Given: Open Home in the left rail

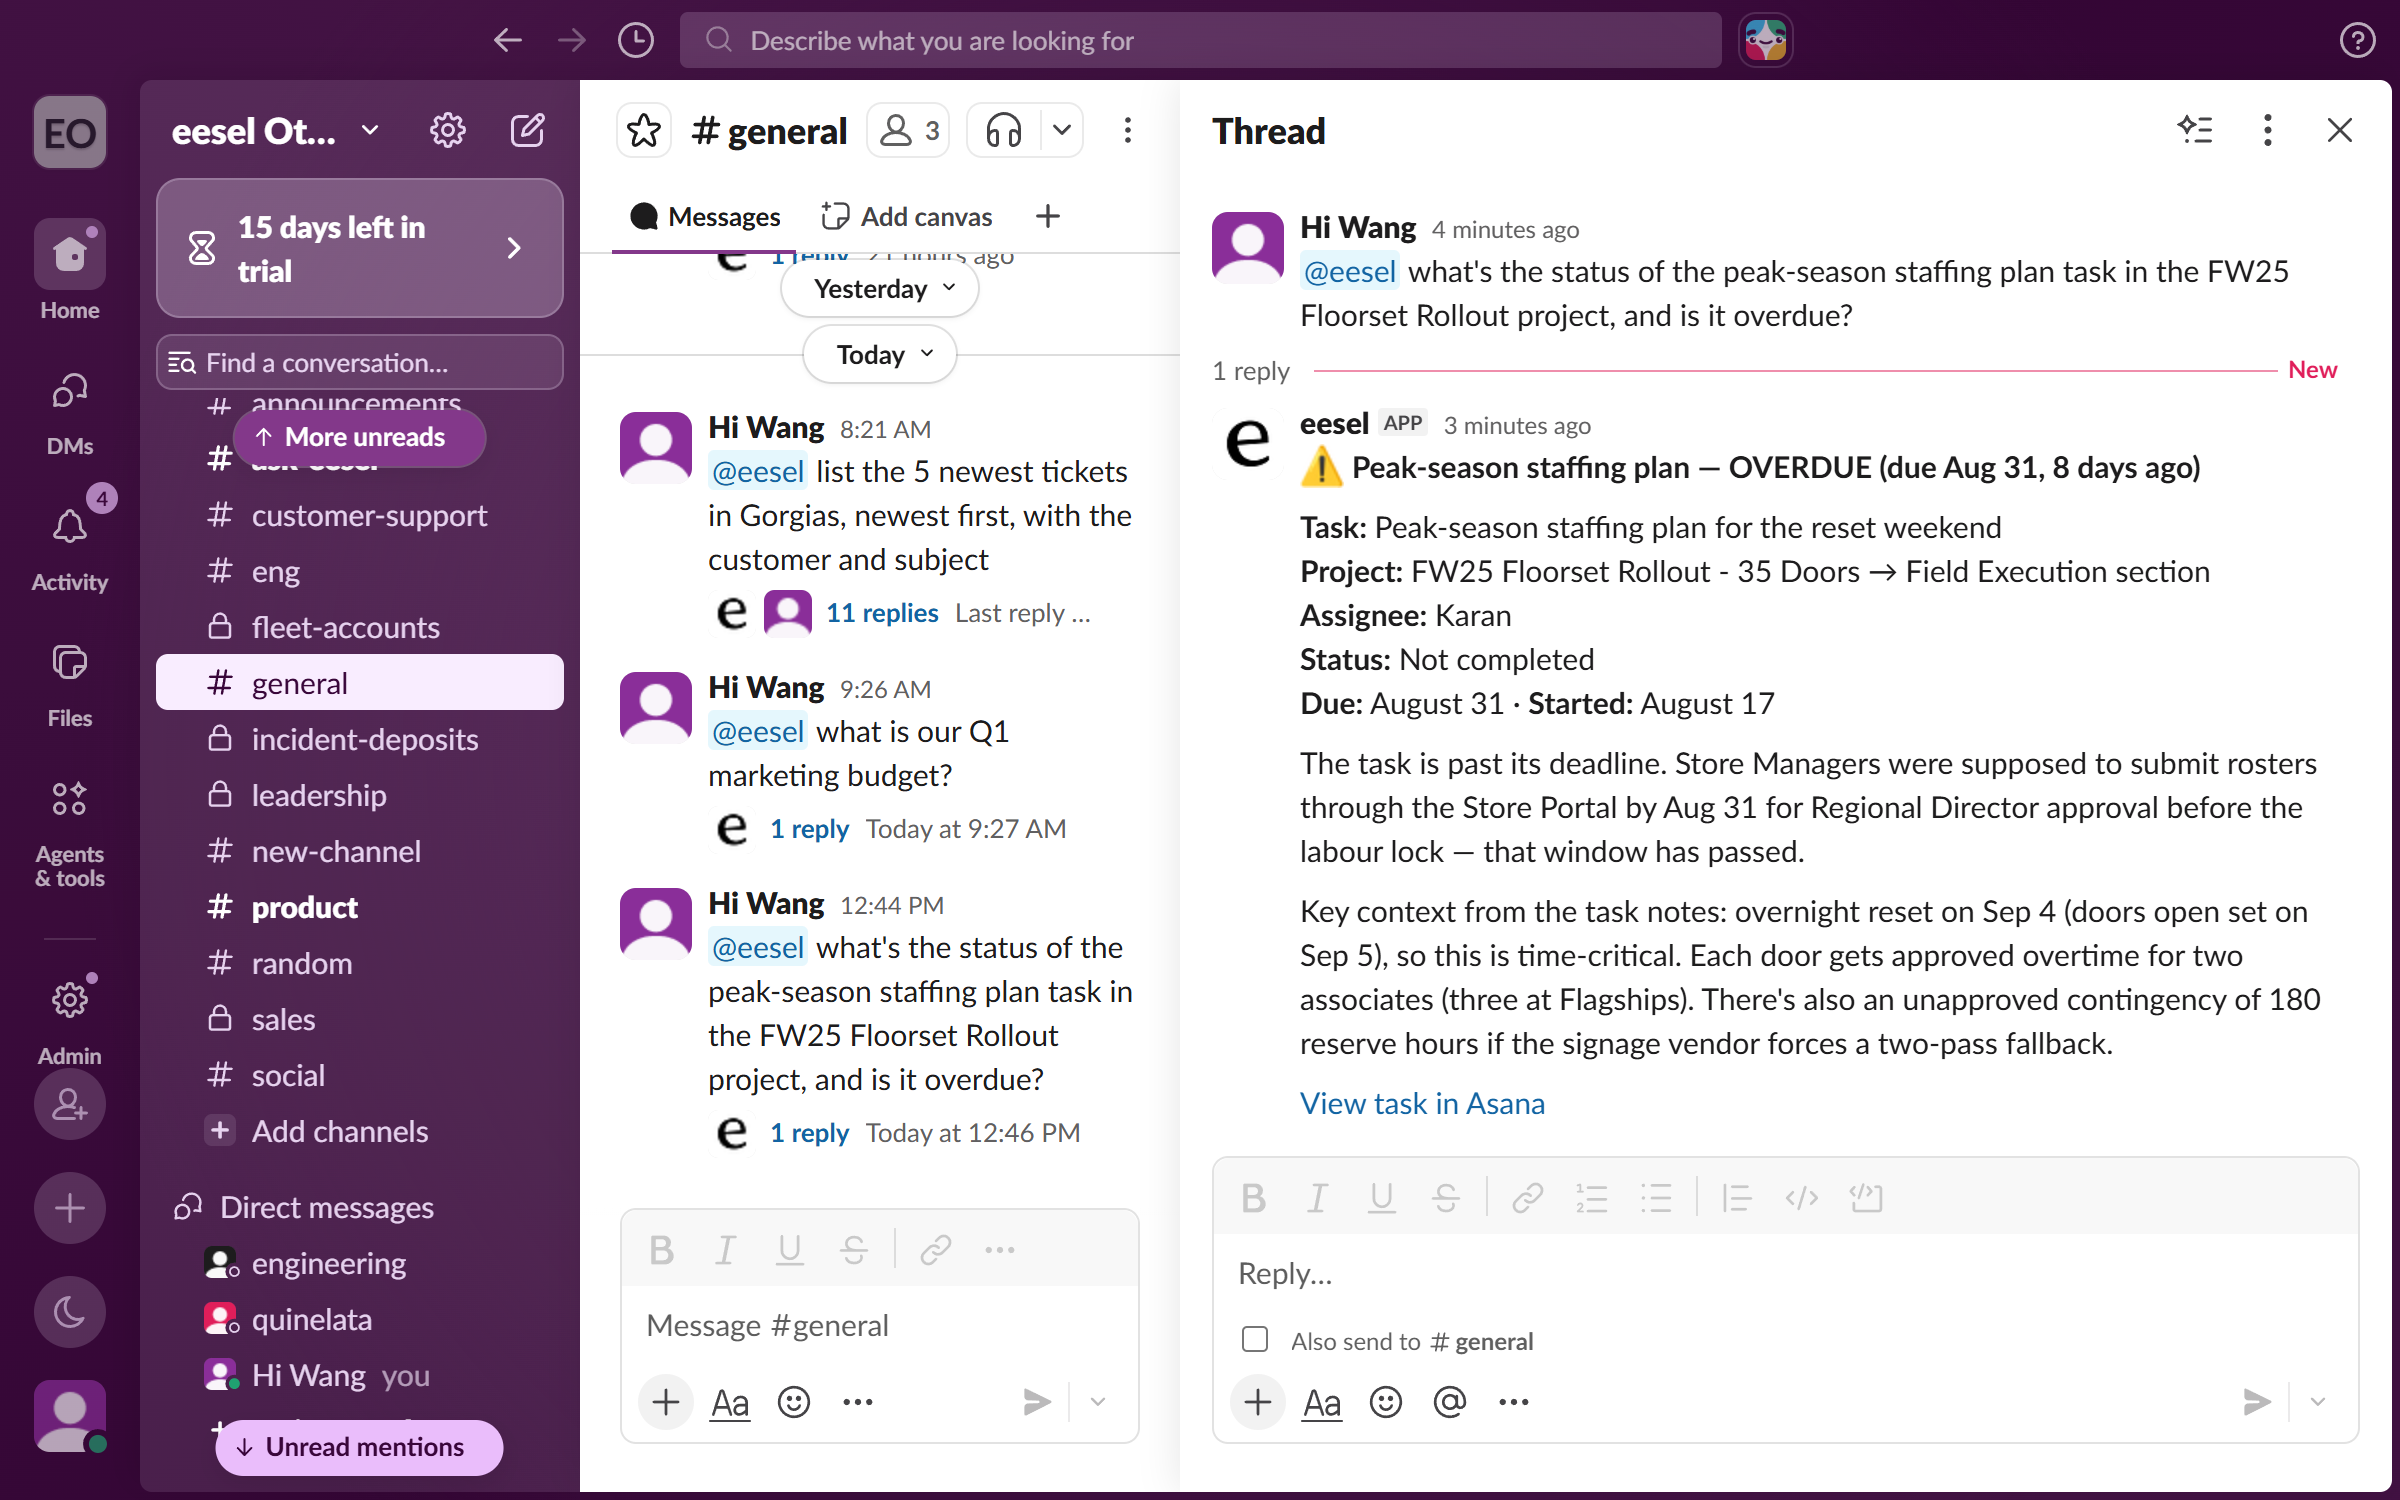Looking at the screenshot, I should coord(70,270).
